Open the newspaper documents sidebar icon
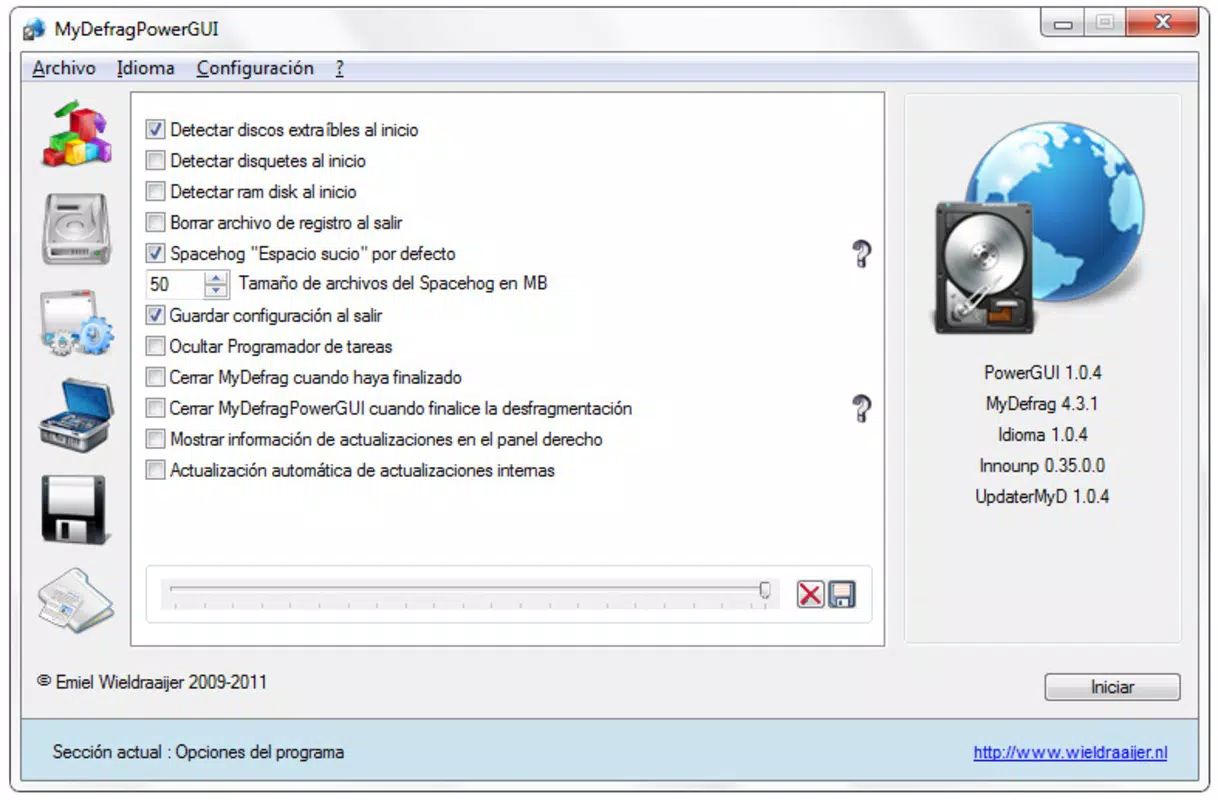This screenshot has height=800, width=1218. tap(76, 601)
